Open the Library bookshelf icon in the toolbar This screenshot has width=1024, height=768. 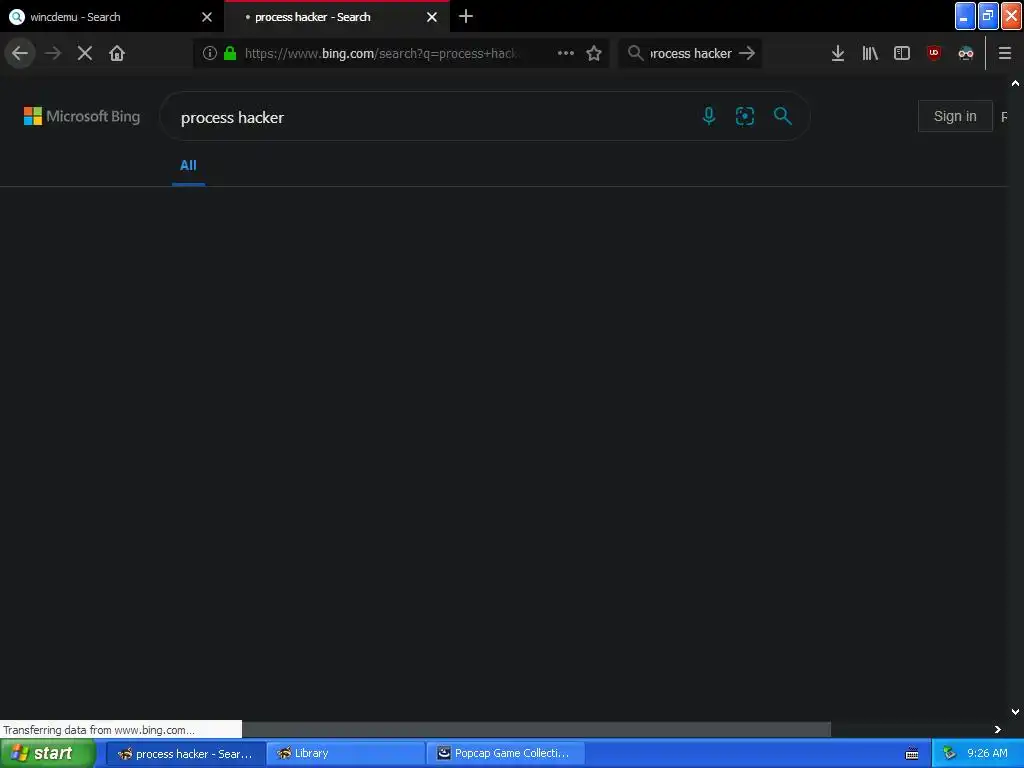coord(870,53)
